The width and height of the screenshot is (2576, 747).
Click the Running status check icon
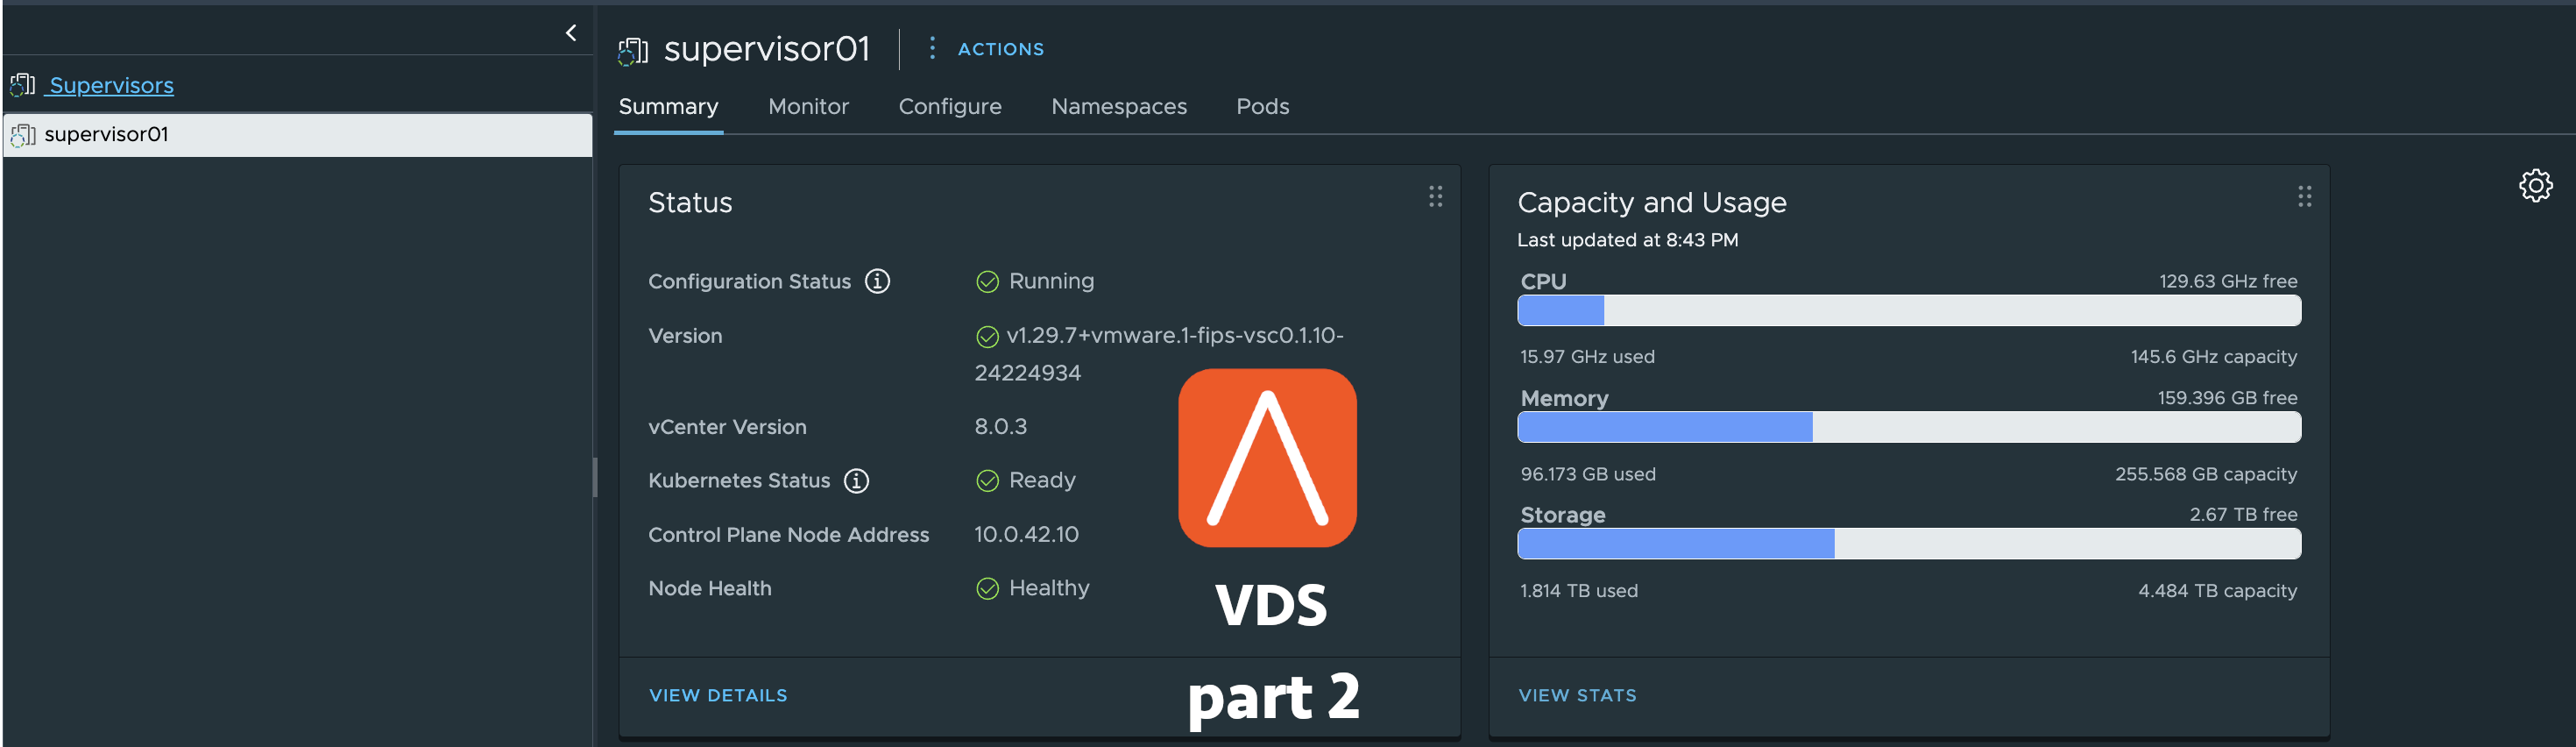point(987,283)
